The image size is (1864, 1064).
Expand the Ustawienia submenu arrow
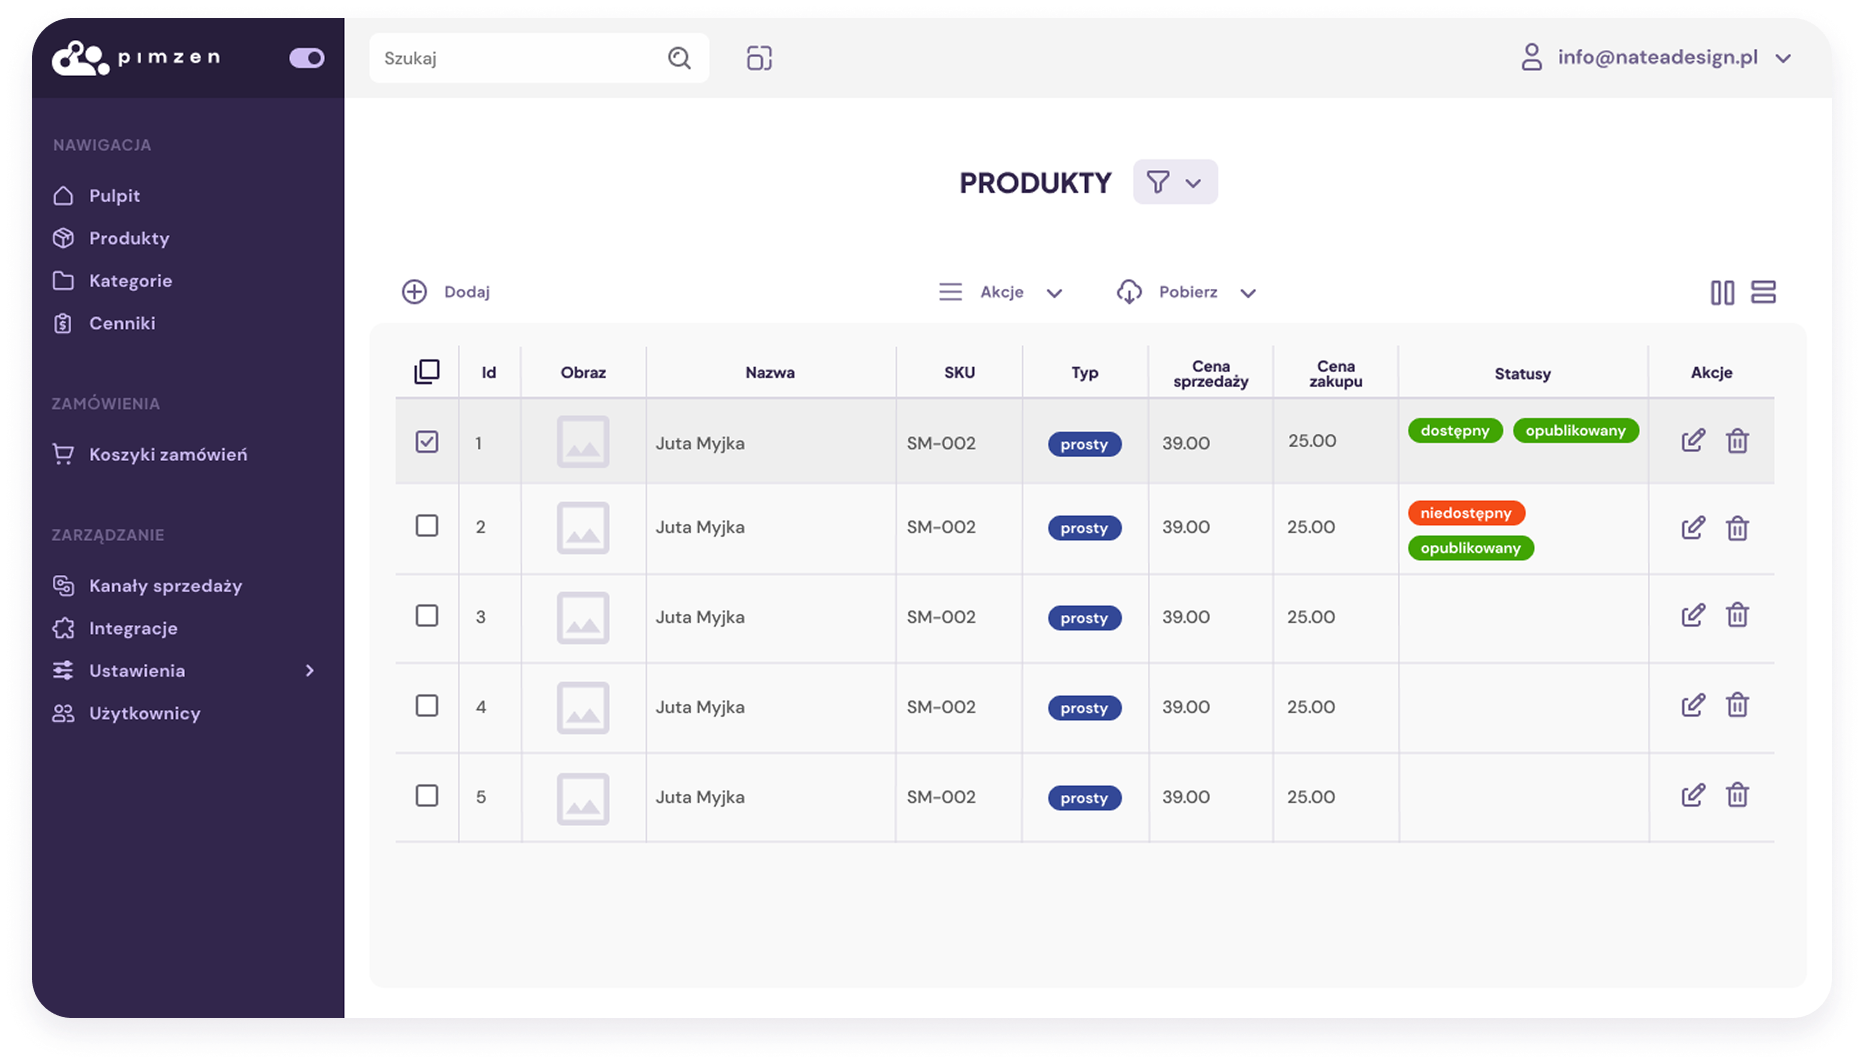coord(310,671)
